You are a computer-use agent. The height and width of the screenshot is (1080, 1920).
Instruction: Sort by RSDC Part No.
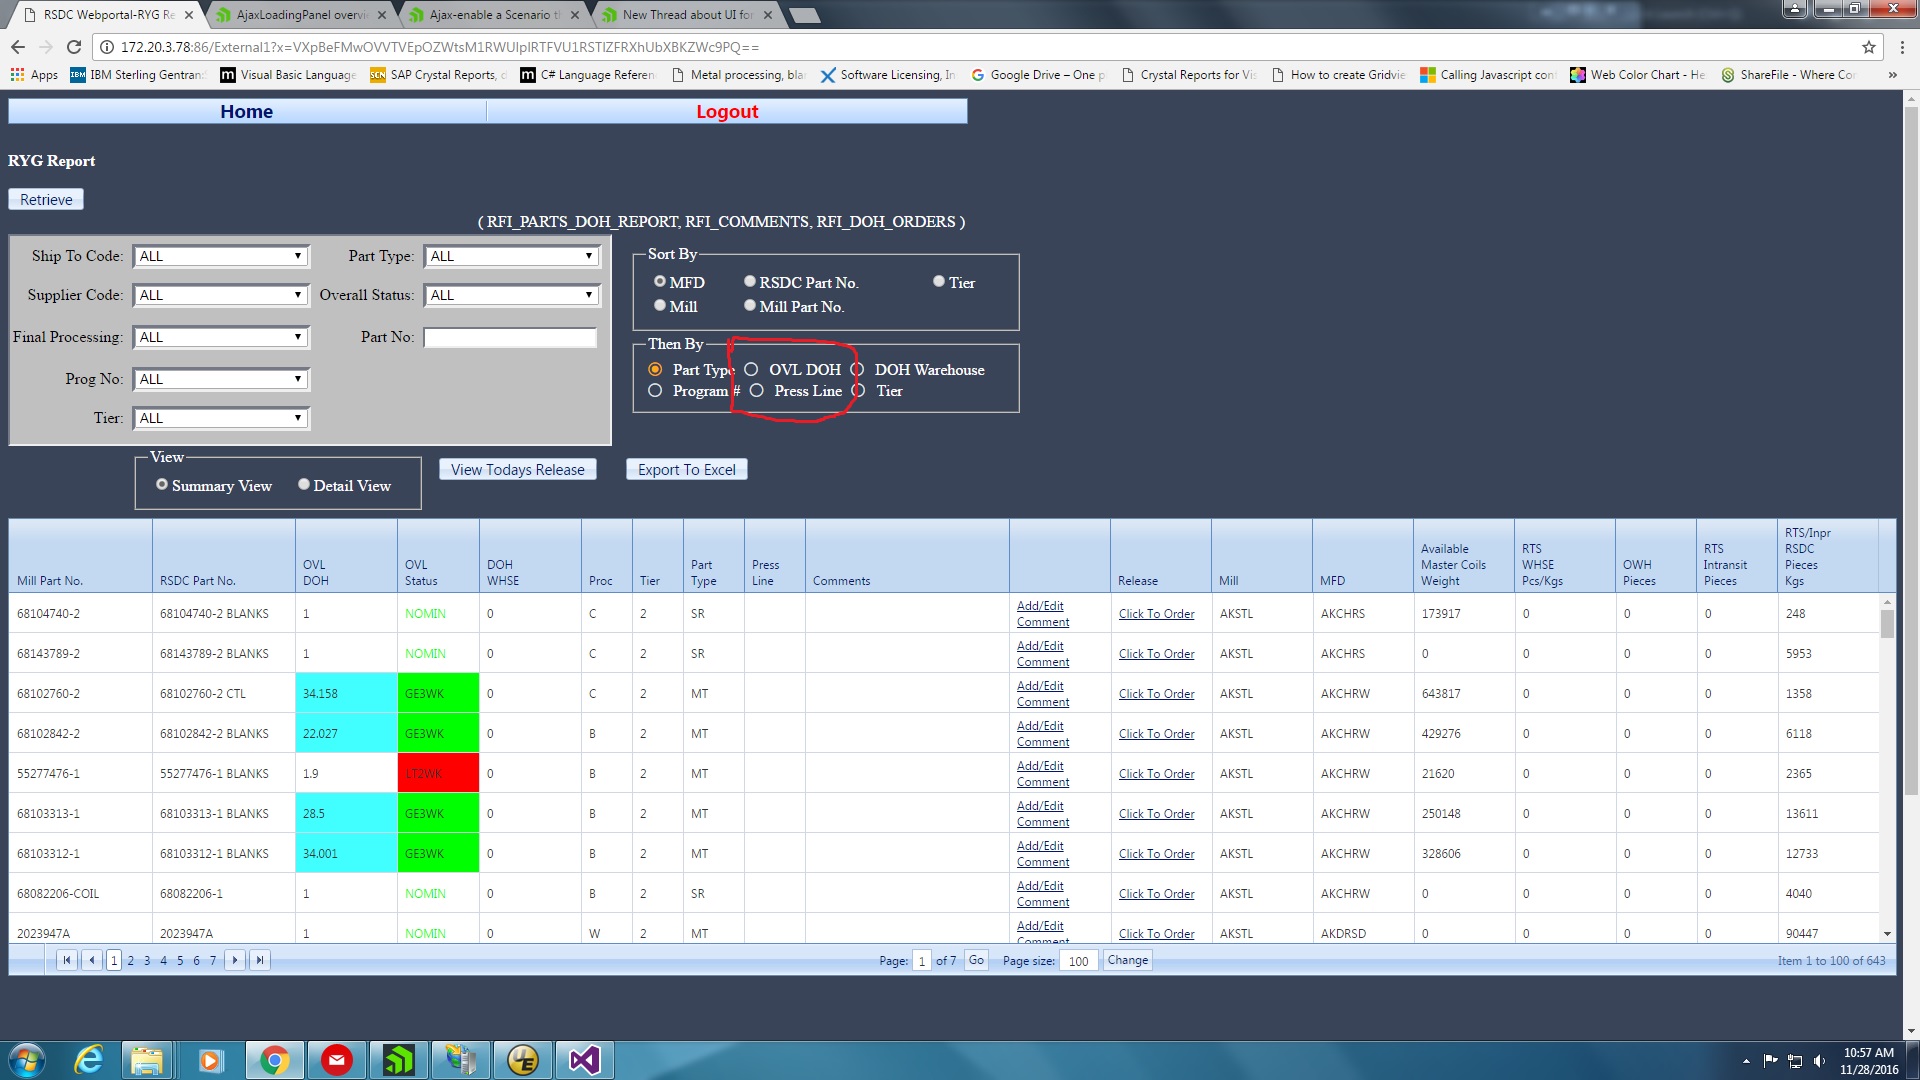tap(750, 282)
